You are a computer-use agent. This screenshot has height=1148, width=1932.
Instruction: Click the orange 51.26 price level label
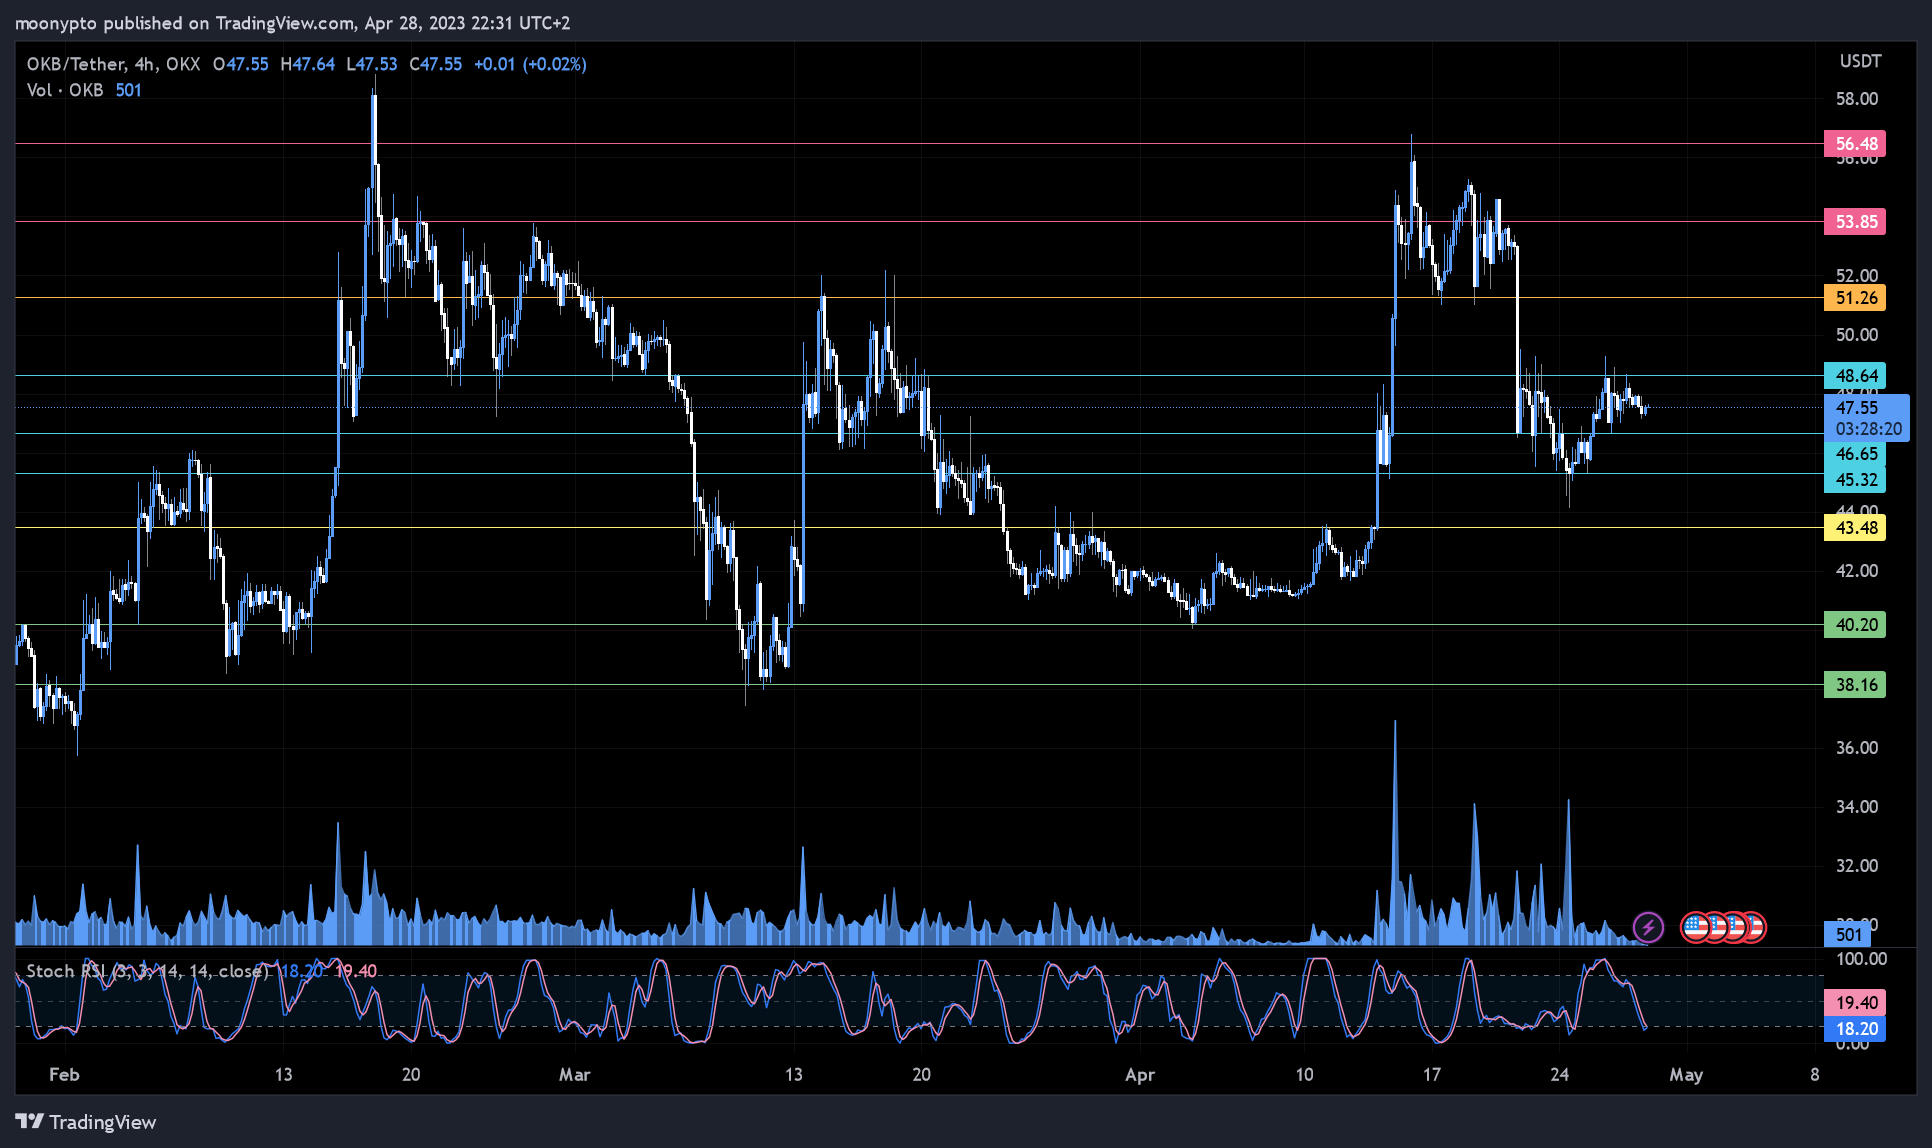pos(1855,298)
